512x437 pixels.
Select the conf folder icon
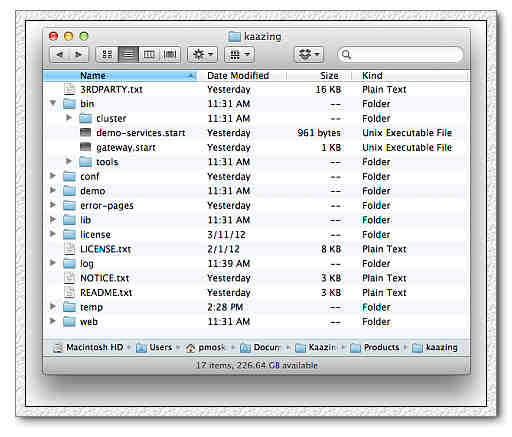coord(69,176)
